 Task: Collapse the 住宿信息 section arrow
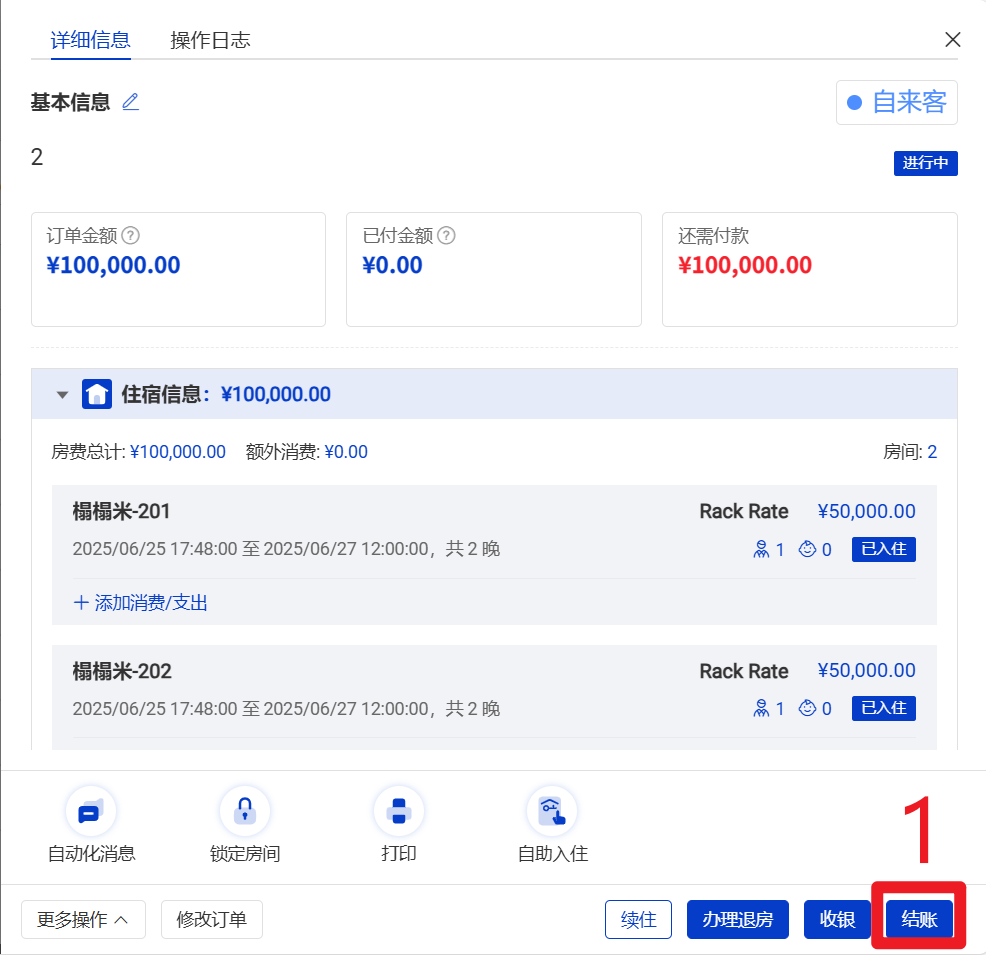tap(63, 395)
